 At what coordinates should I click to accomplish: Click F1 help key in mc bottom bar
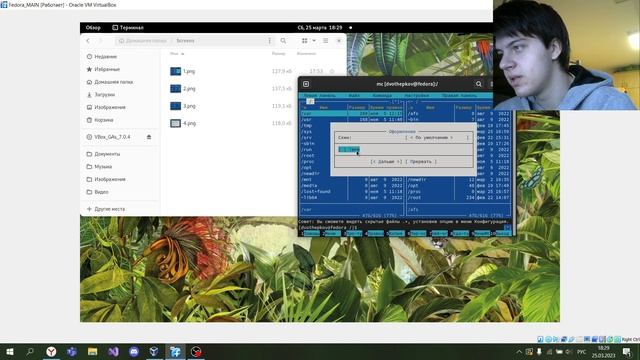pyautogui.click(x=311, y=233)
